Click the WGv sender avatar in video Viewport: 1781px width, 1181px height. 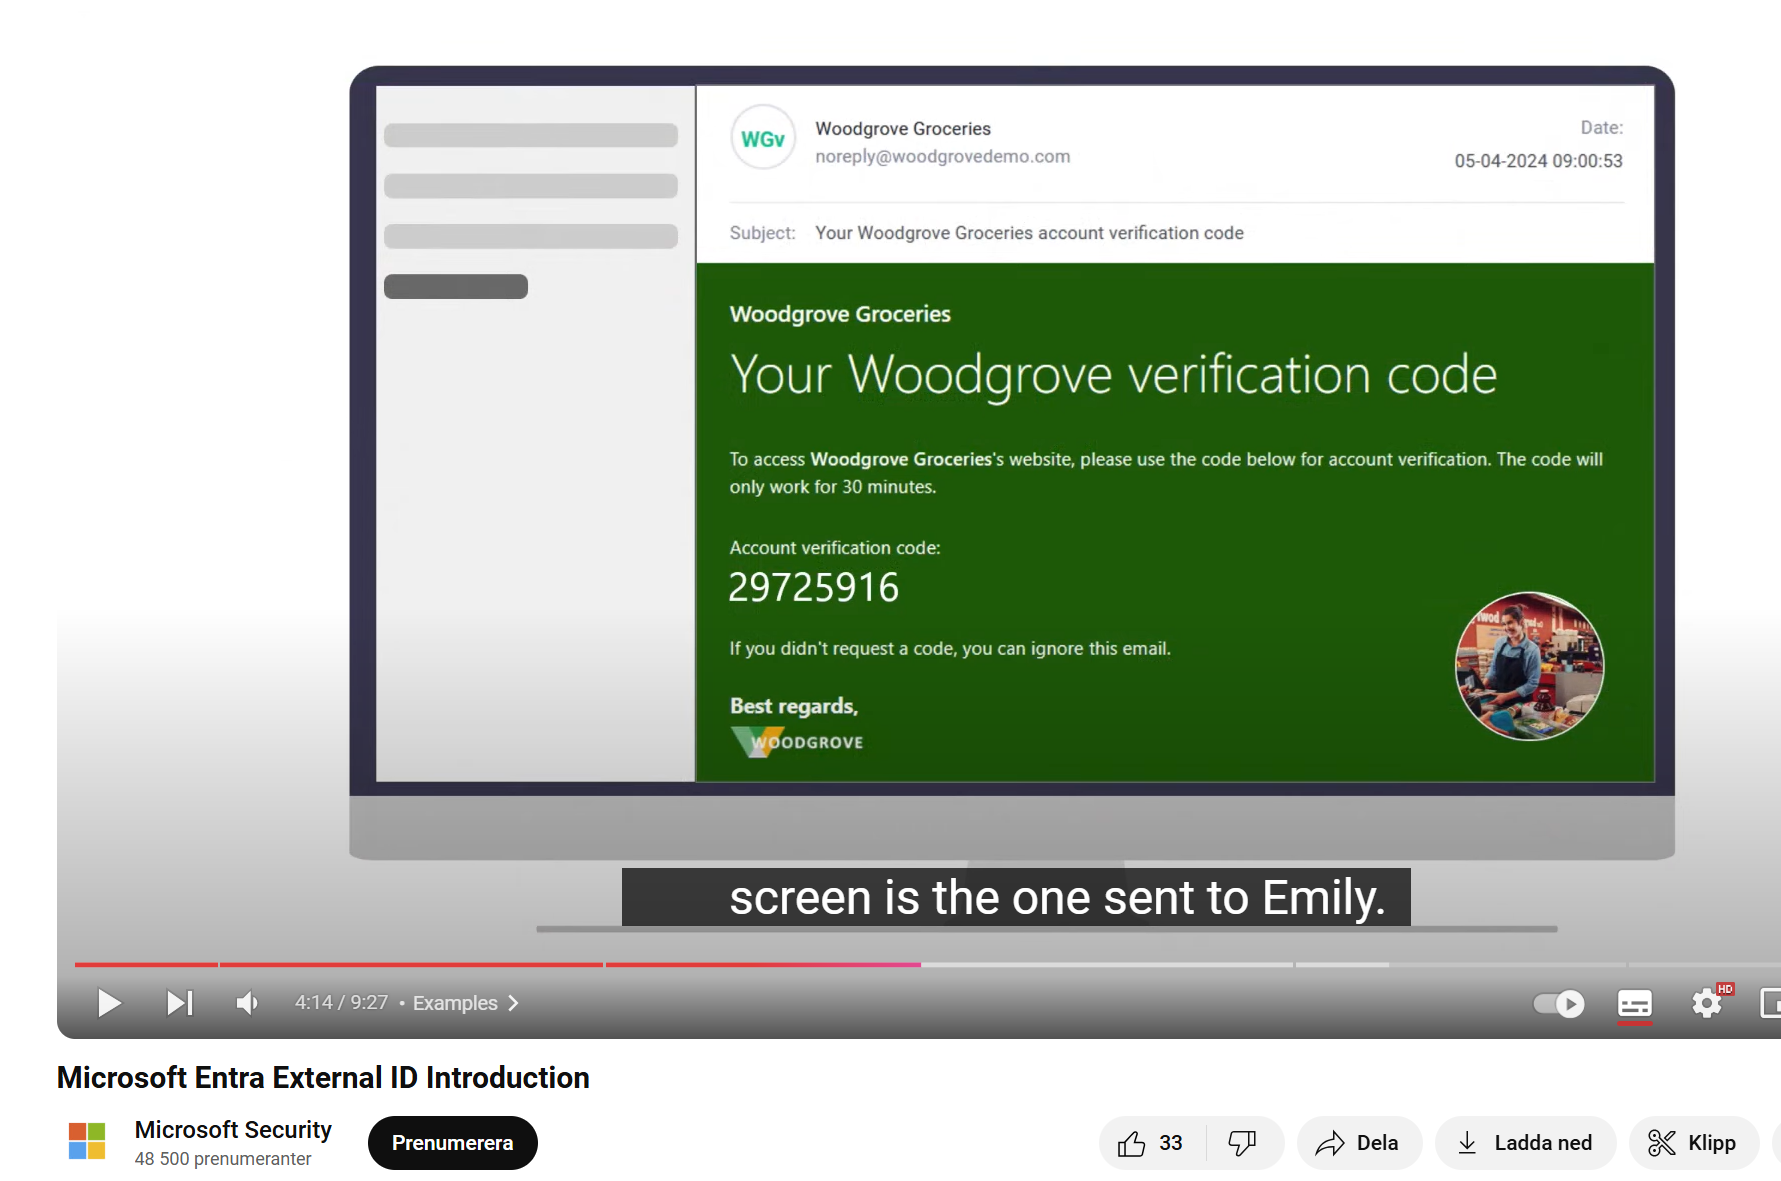click(763, 138)
